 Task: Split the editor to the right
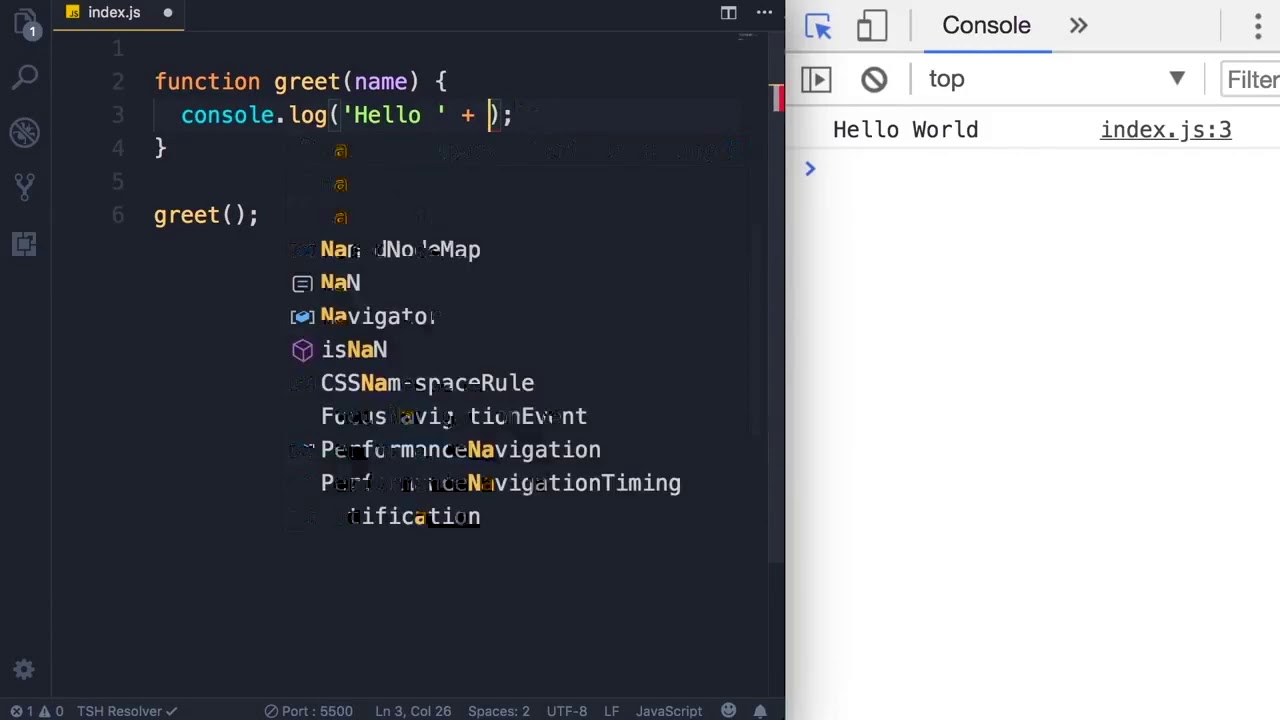coord(729,13)
